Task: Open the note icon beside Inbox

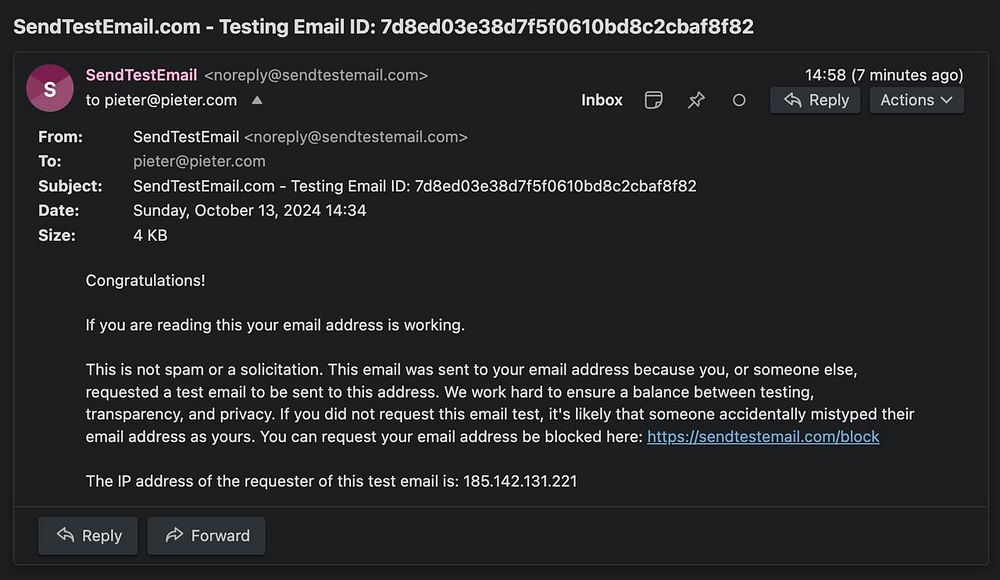Action: tap(654, 100)
